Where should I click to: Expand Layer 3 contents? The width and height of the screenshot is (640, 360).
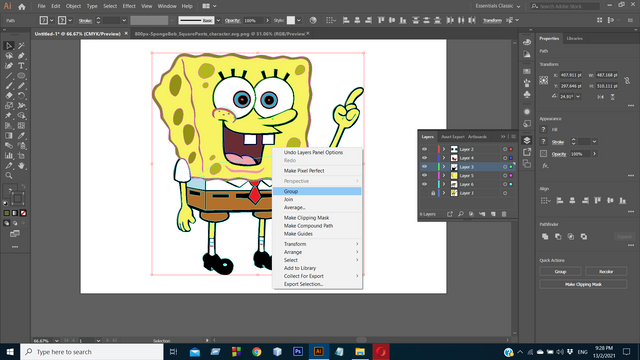444,167
